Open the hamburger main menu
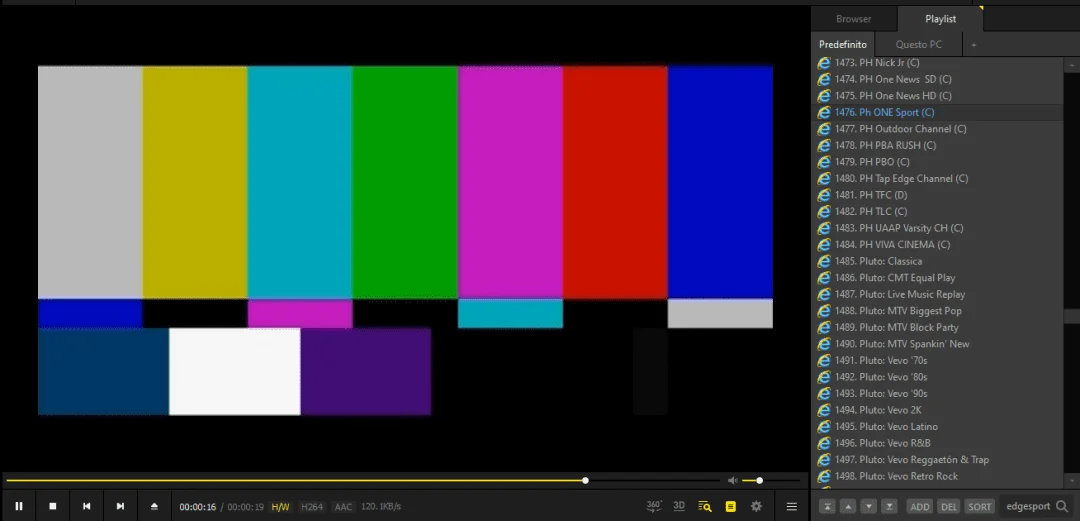 (791, 507)
